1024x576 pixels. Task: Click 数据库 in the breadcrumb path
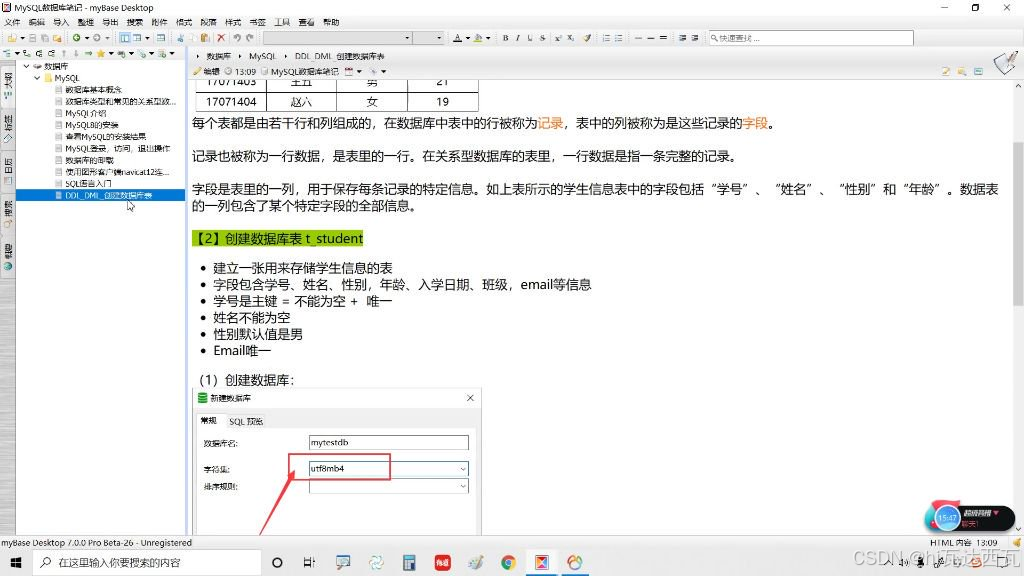(219, 56)
